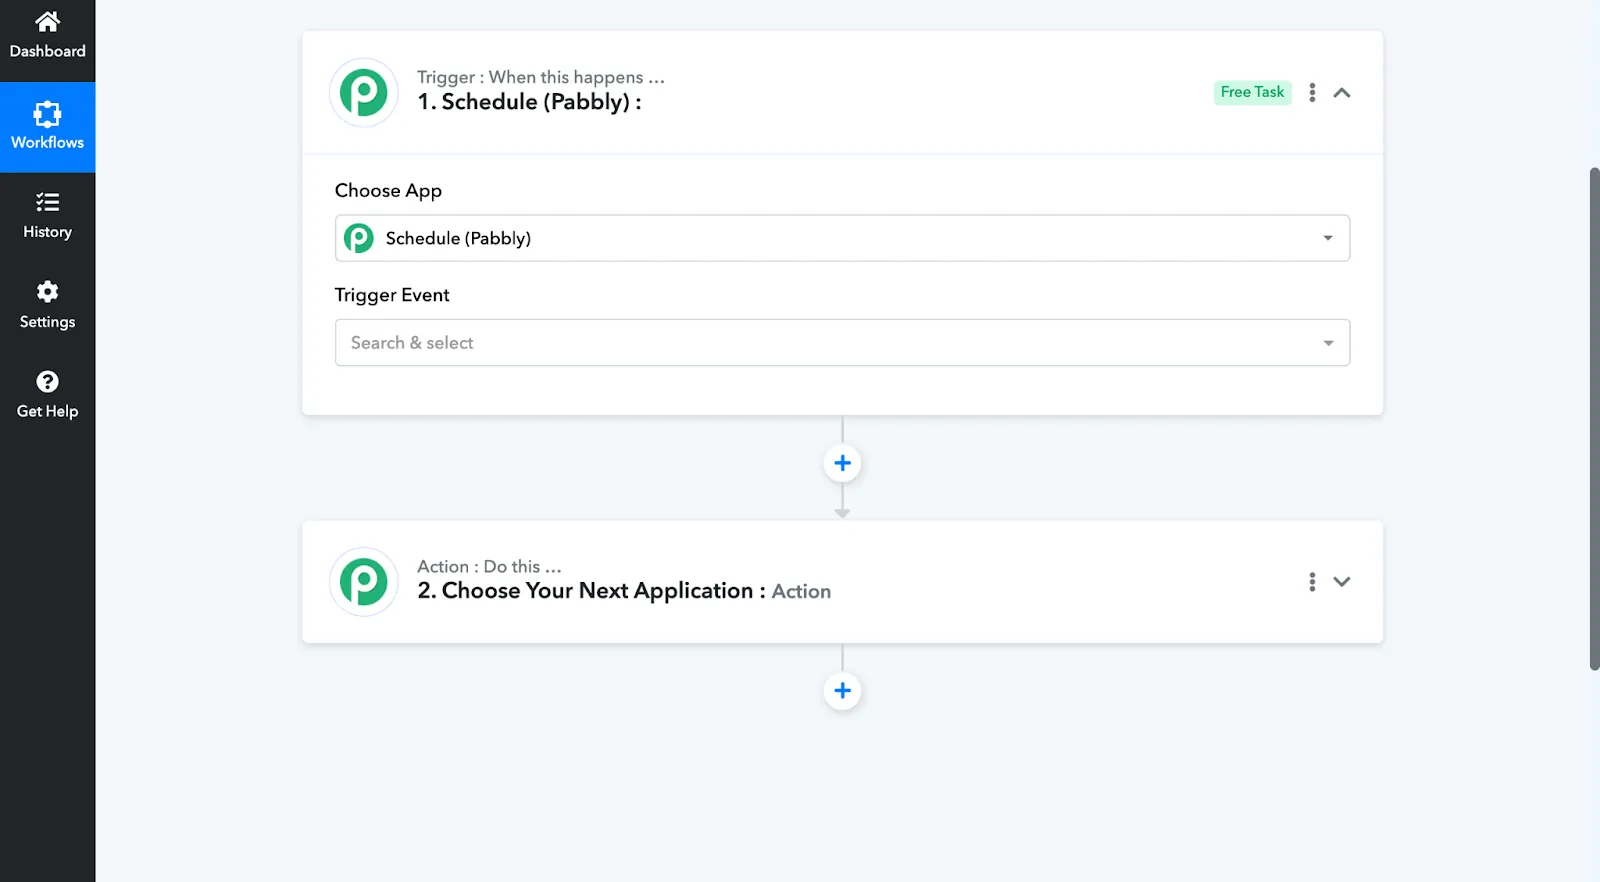Collapse the Schedule (Pabbly) trigger step
This screenshot has width=1600, height=882.
(x=1342, y=93)
